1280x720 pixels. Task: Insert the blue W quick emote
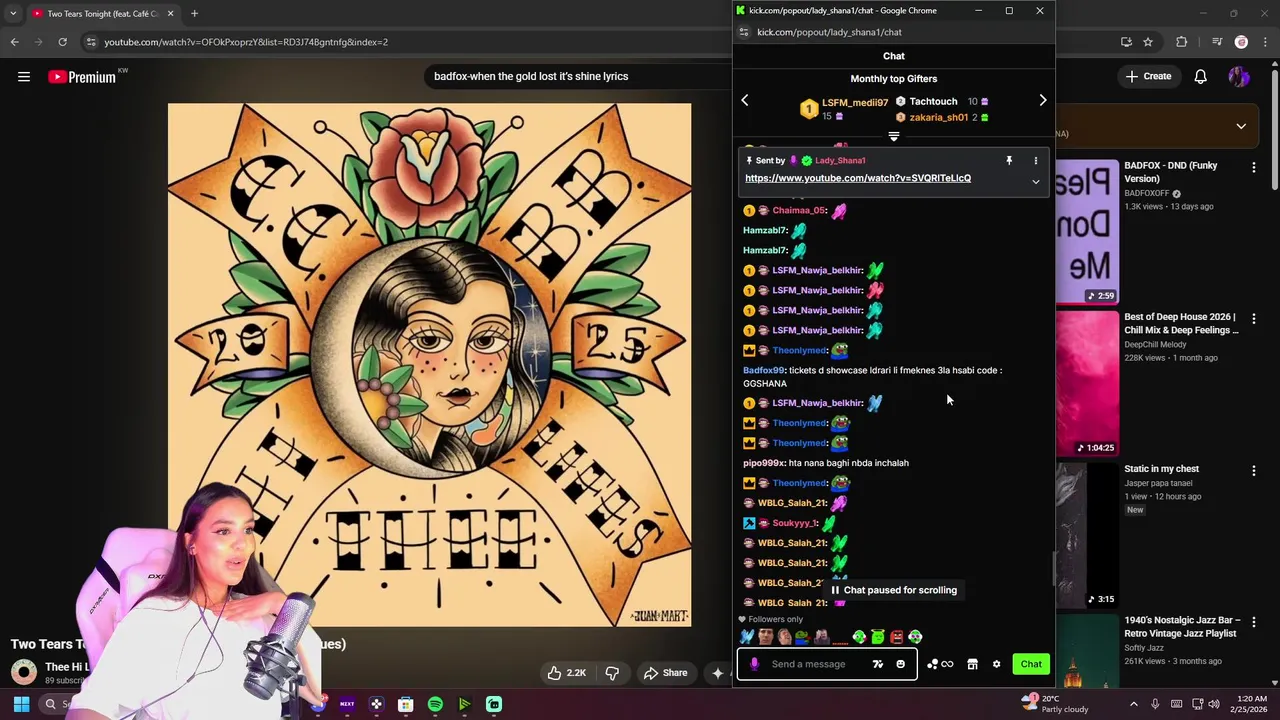(746, 637)
